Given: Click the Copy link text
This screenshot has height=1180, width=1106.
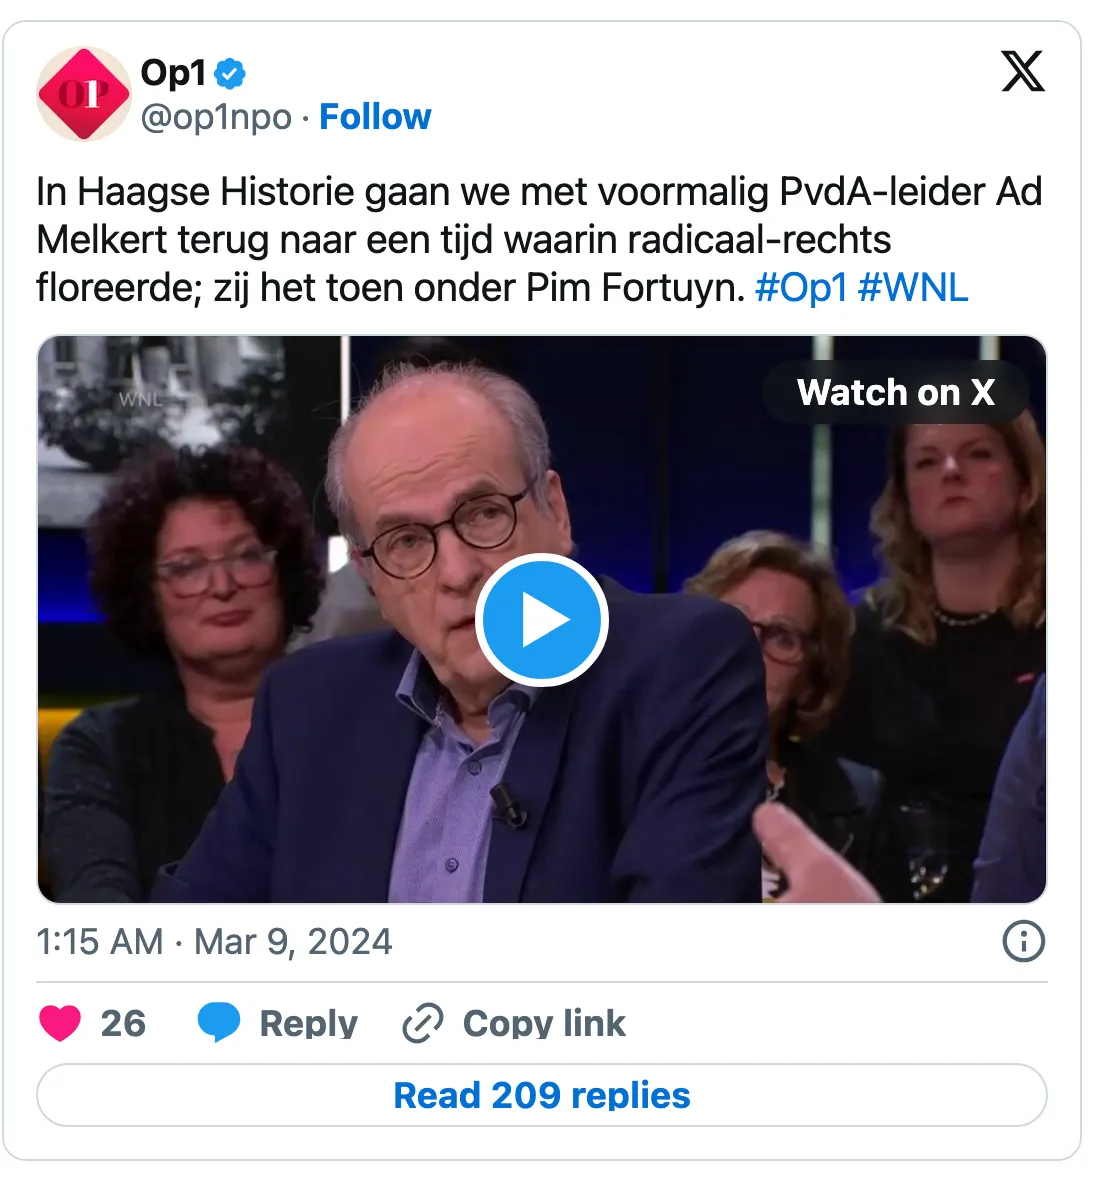Looking at the screenshot, I should click(x=544, y=1023).
